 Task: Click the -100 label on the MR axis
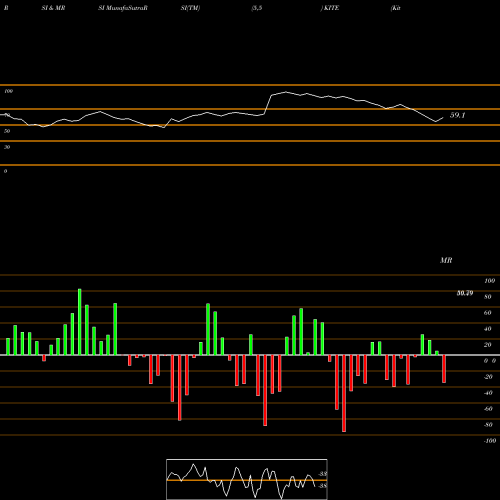pyautogui.click(x=490, y=441)
